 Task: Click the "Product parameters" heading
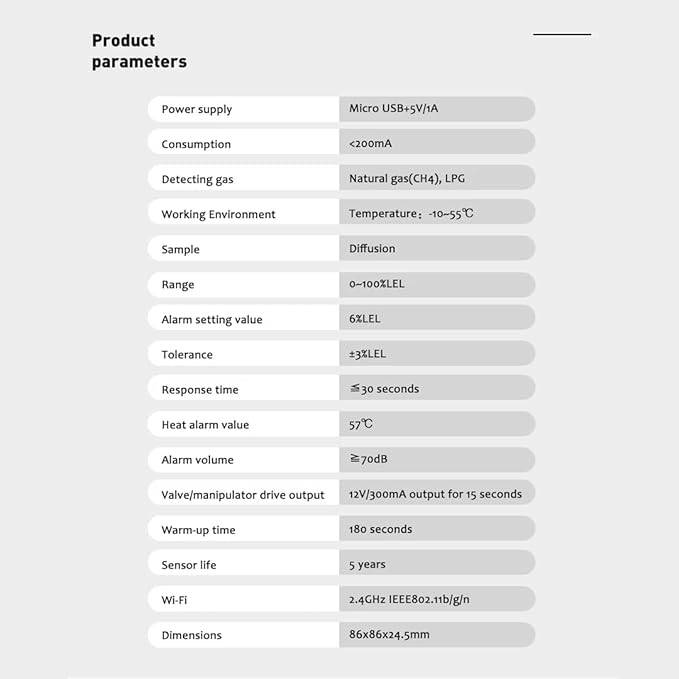pyautogui.click(x=139, y=51)
